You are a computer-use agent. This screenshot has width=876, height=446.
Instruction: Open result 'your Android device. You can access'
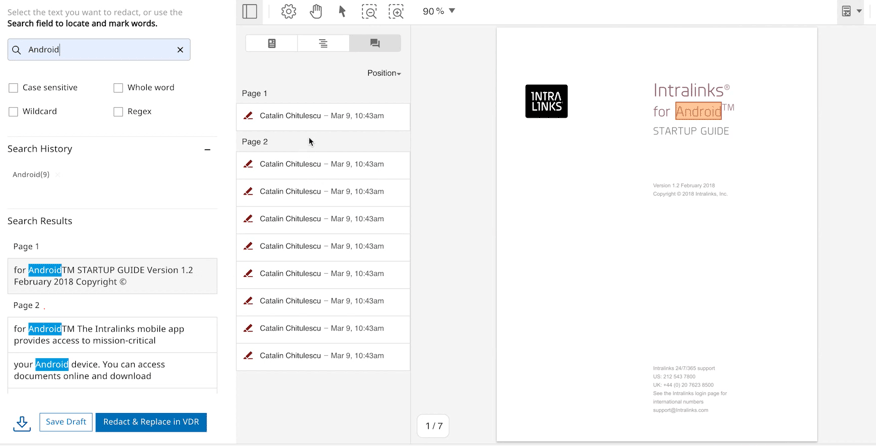pyautogui.click(x=112, y=370)
